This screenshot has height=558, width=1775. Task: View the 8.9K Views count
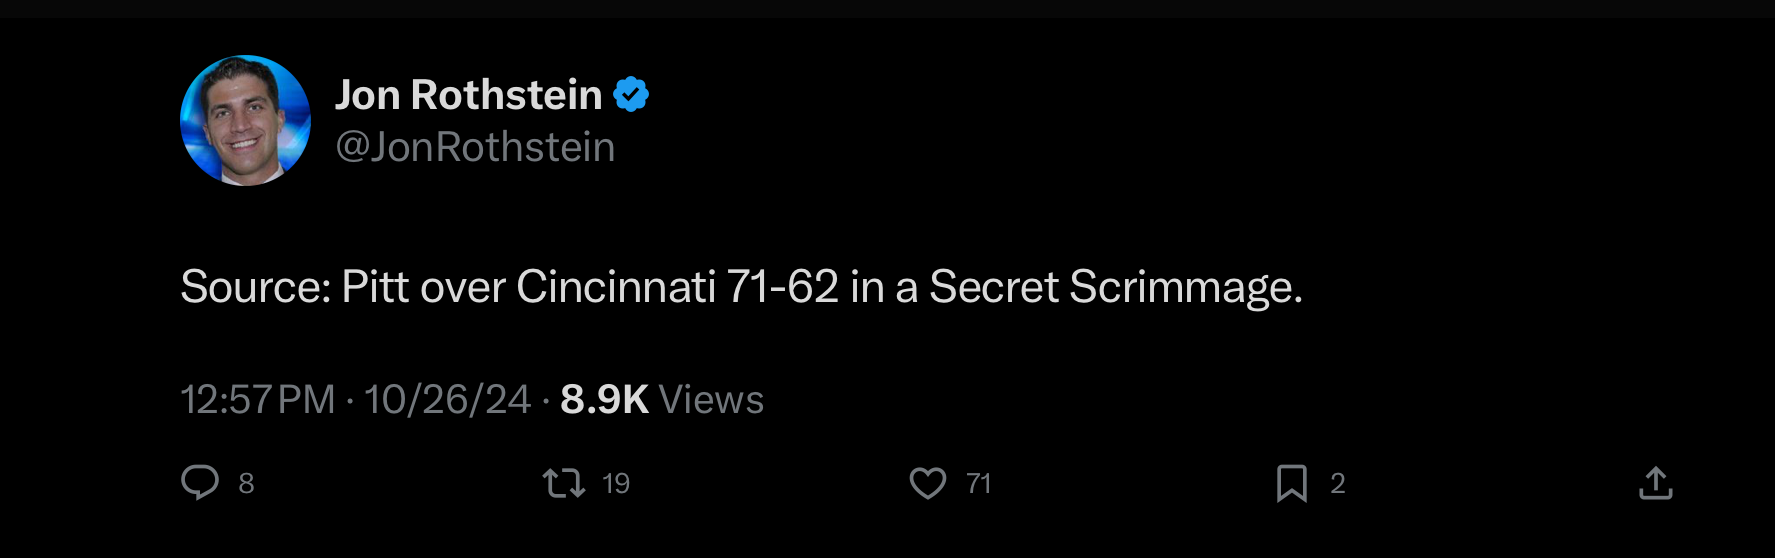coord(662,400)
